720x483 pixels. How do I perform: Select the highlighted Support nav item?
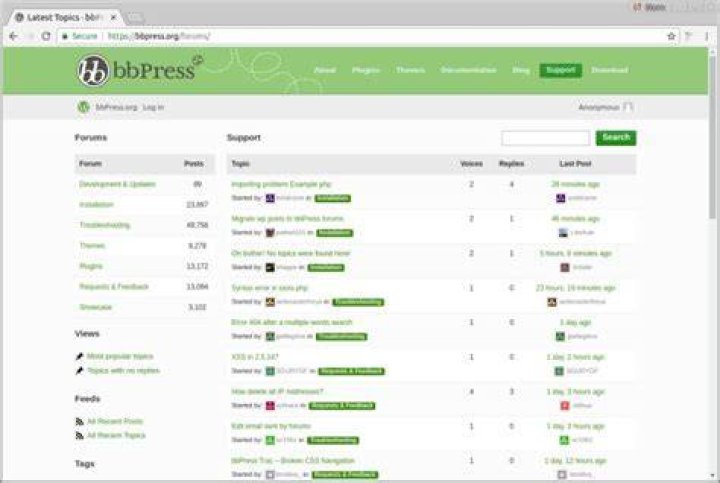pyautogui.click(x=560, y=70)
